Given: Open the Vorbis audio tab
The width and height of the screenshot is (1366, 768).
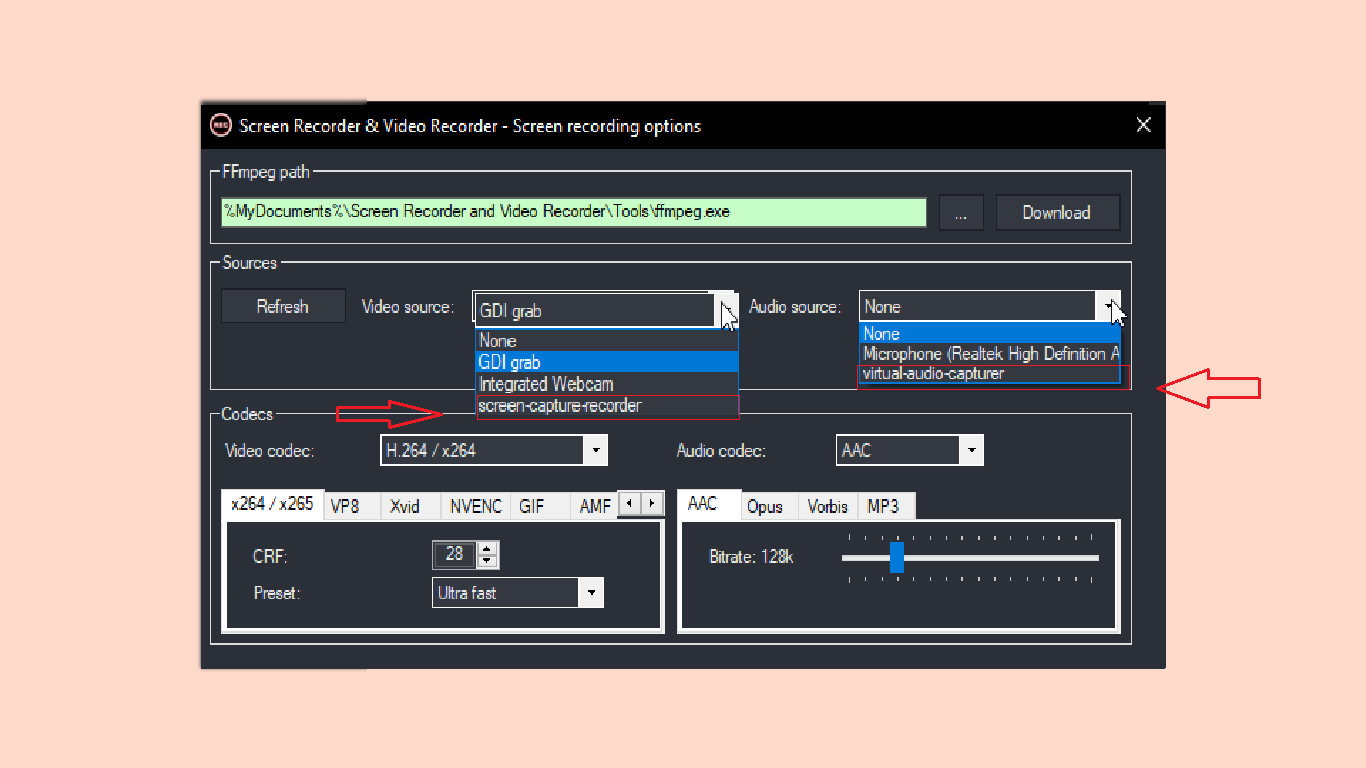Looking at the screenshot, I should 828,507.
